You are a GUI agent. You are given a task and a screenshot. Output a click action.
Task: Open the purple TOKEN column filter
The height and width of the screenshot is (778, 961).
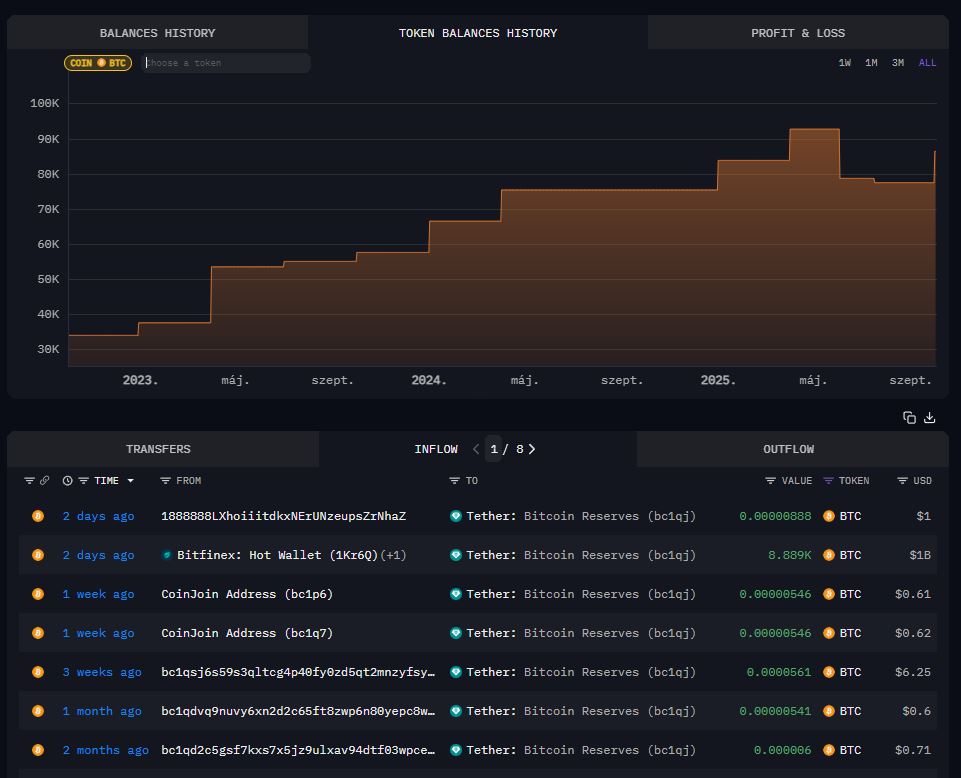828,481
